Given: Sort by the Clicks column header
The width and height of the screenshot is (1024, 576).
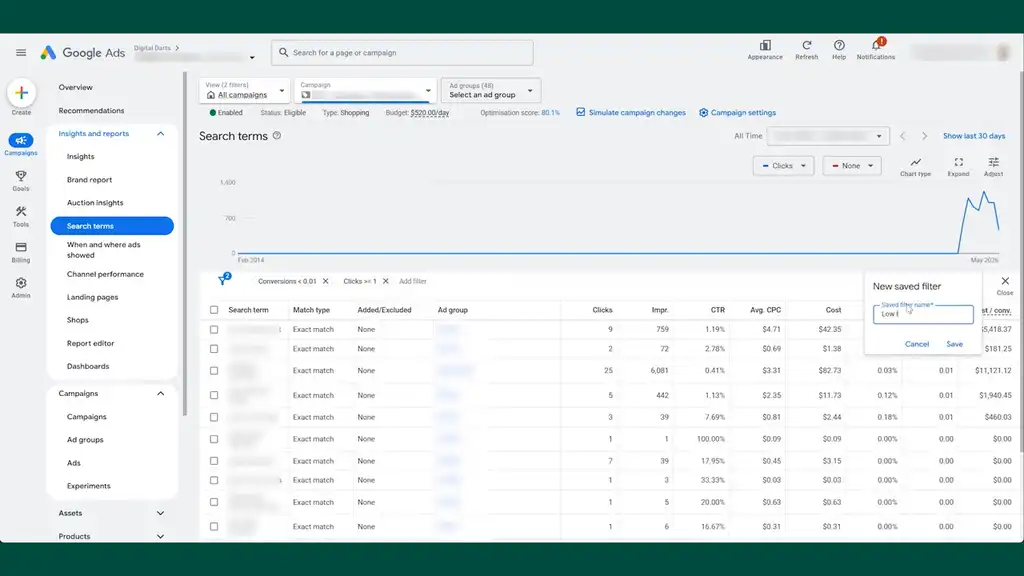Looking at the screenshot, I should (x=602, y=310).
